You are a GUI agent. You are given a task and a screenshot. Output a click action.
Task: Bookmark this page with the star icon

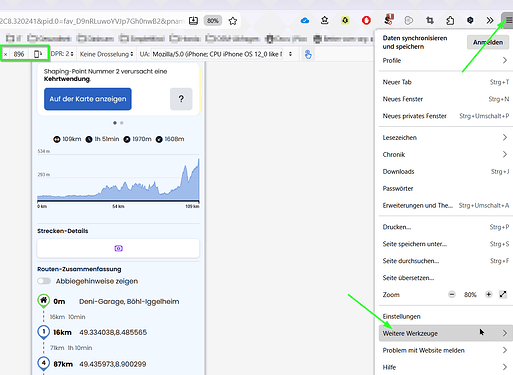(x=233, y=21)
